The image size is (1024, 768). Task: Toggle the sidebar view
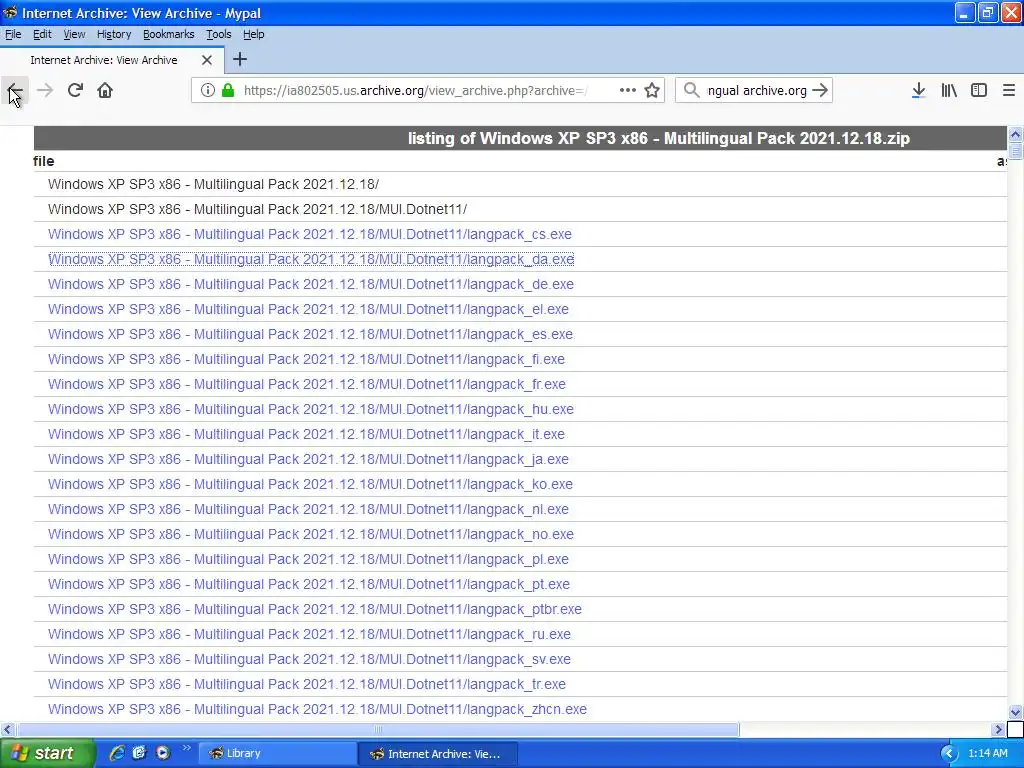979,90
